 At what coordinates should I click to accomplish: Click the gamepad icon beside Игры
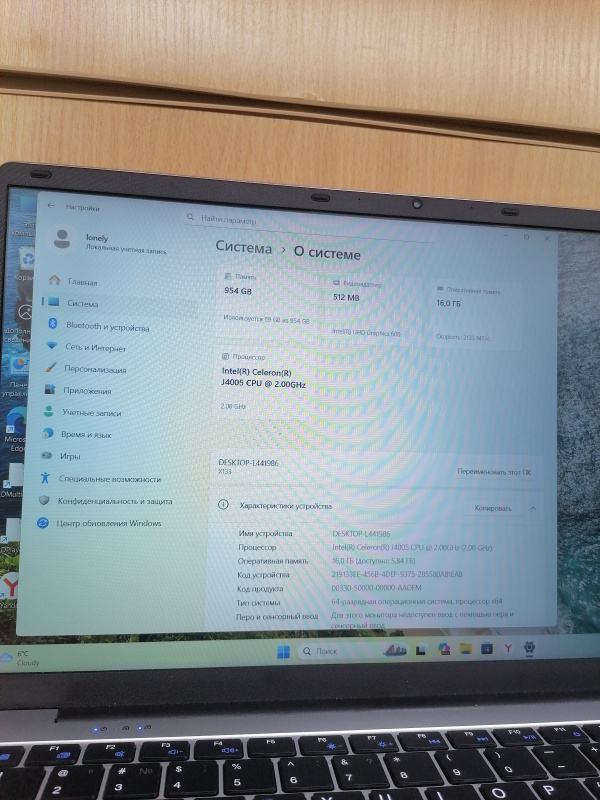pyautogui.click(x=46, y=455)
